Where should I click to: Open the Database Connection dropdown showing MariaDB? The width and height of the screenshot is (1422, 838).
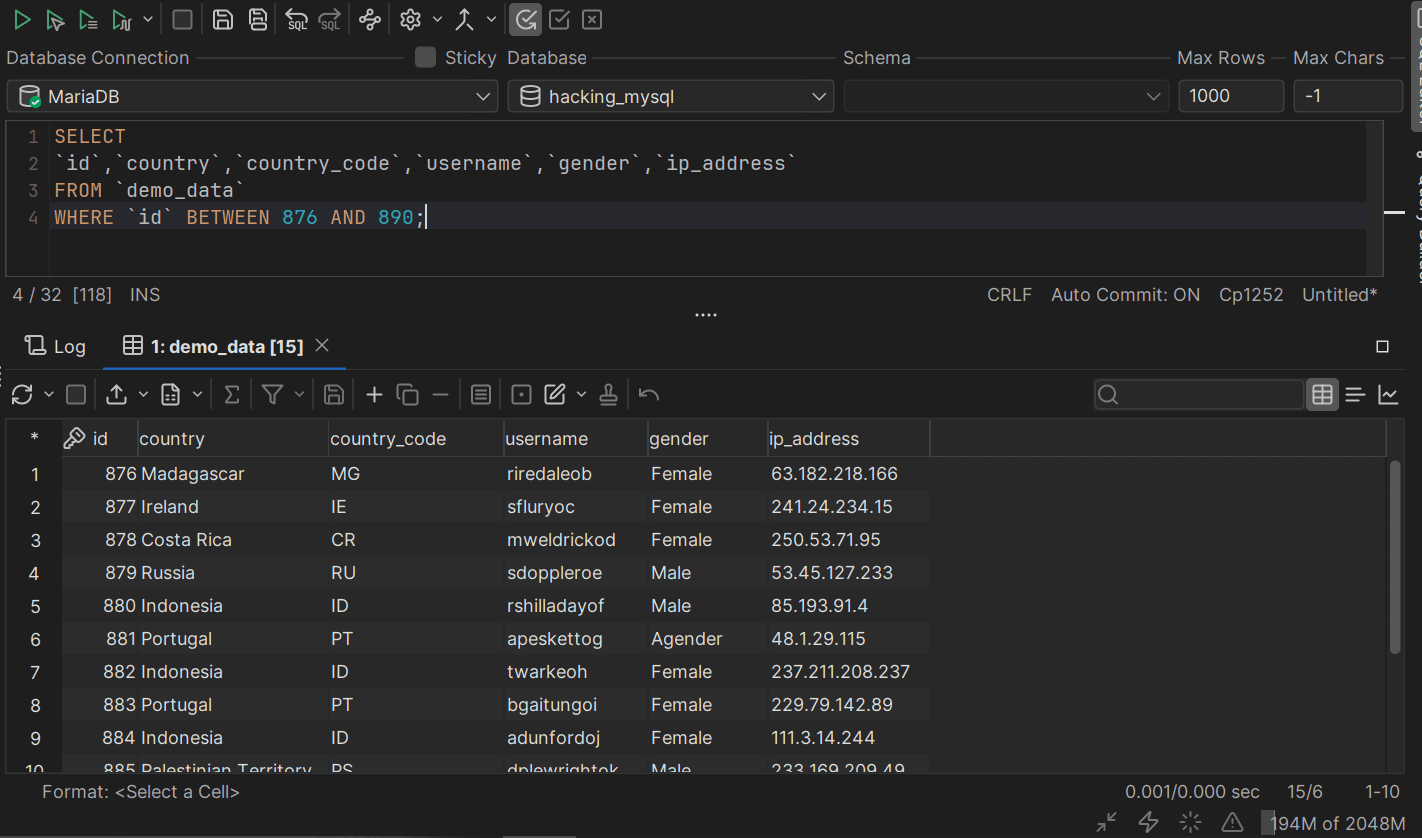(252, 97)
